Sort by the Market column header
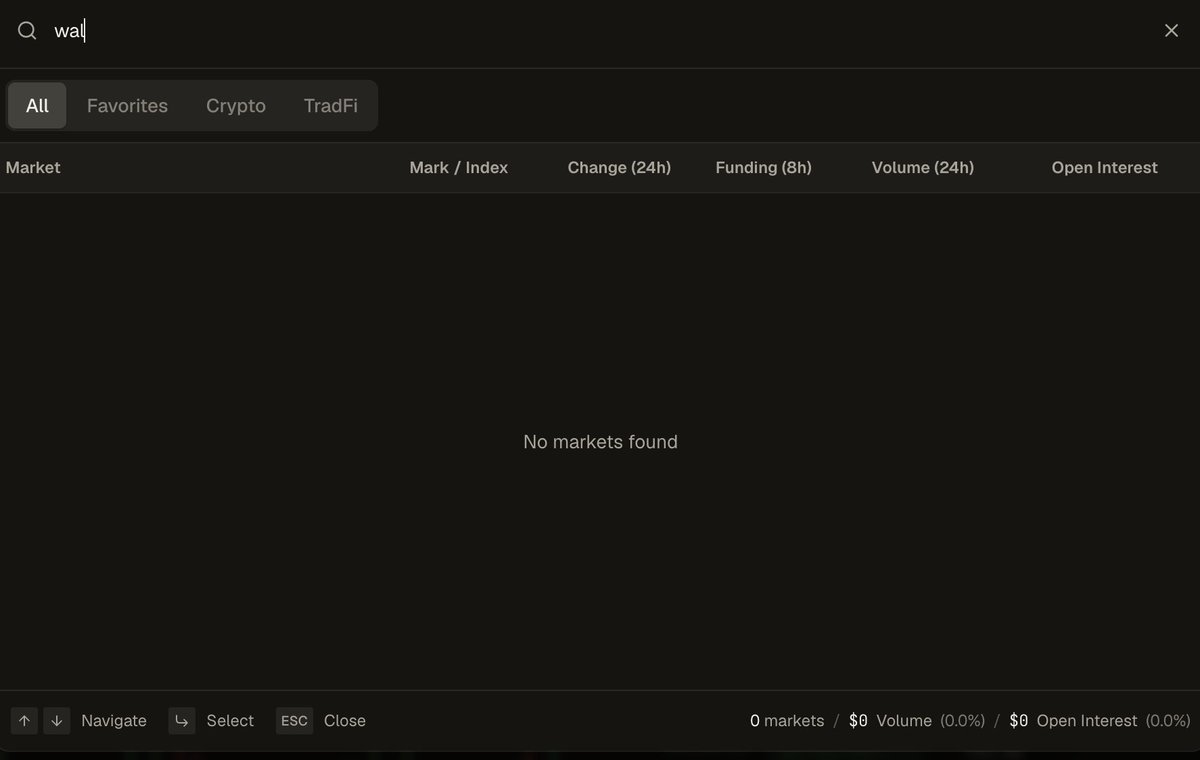The image size is (1200, 760). point(33,168)
